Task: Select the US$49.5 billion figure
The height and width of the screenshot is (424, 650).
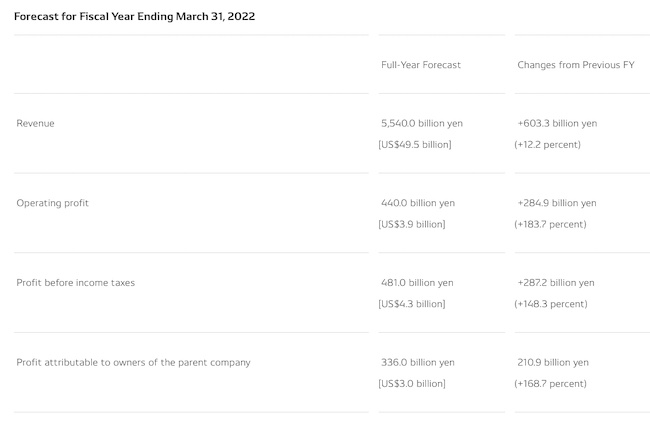Action: point(415,144)
